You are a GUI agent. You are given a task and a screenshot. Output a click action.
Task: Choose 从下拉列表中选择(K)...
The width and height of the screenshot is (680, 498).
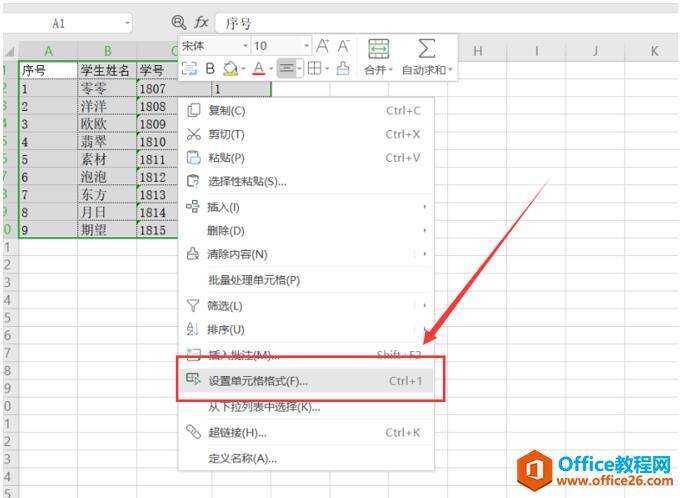click(x=306, y=407)
